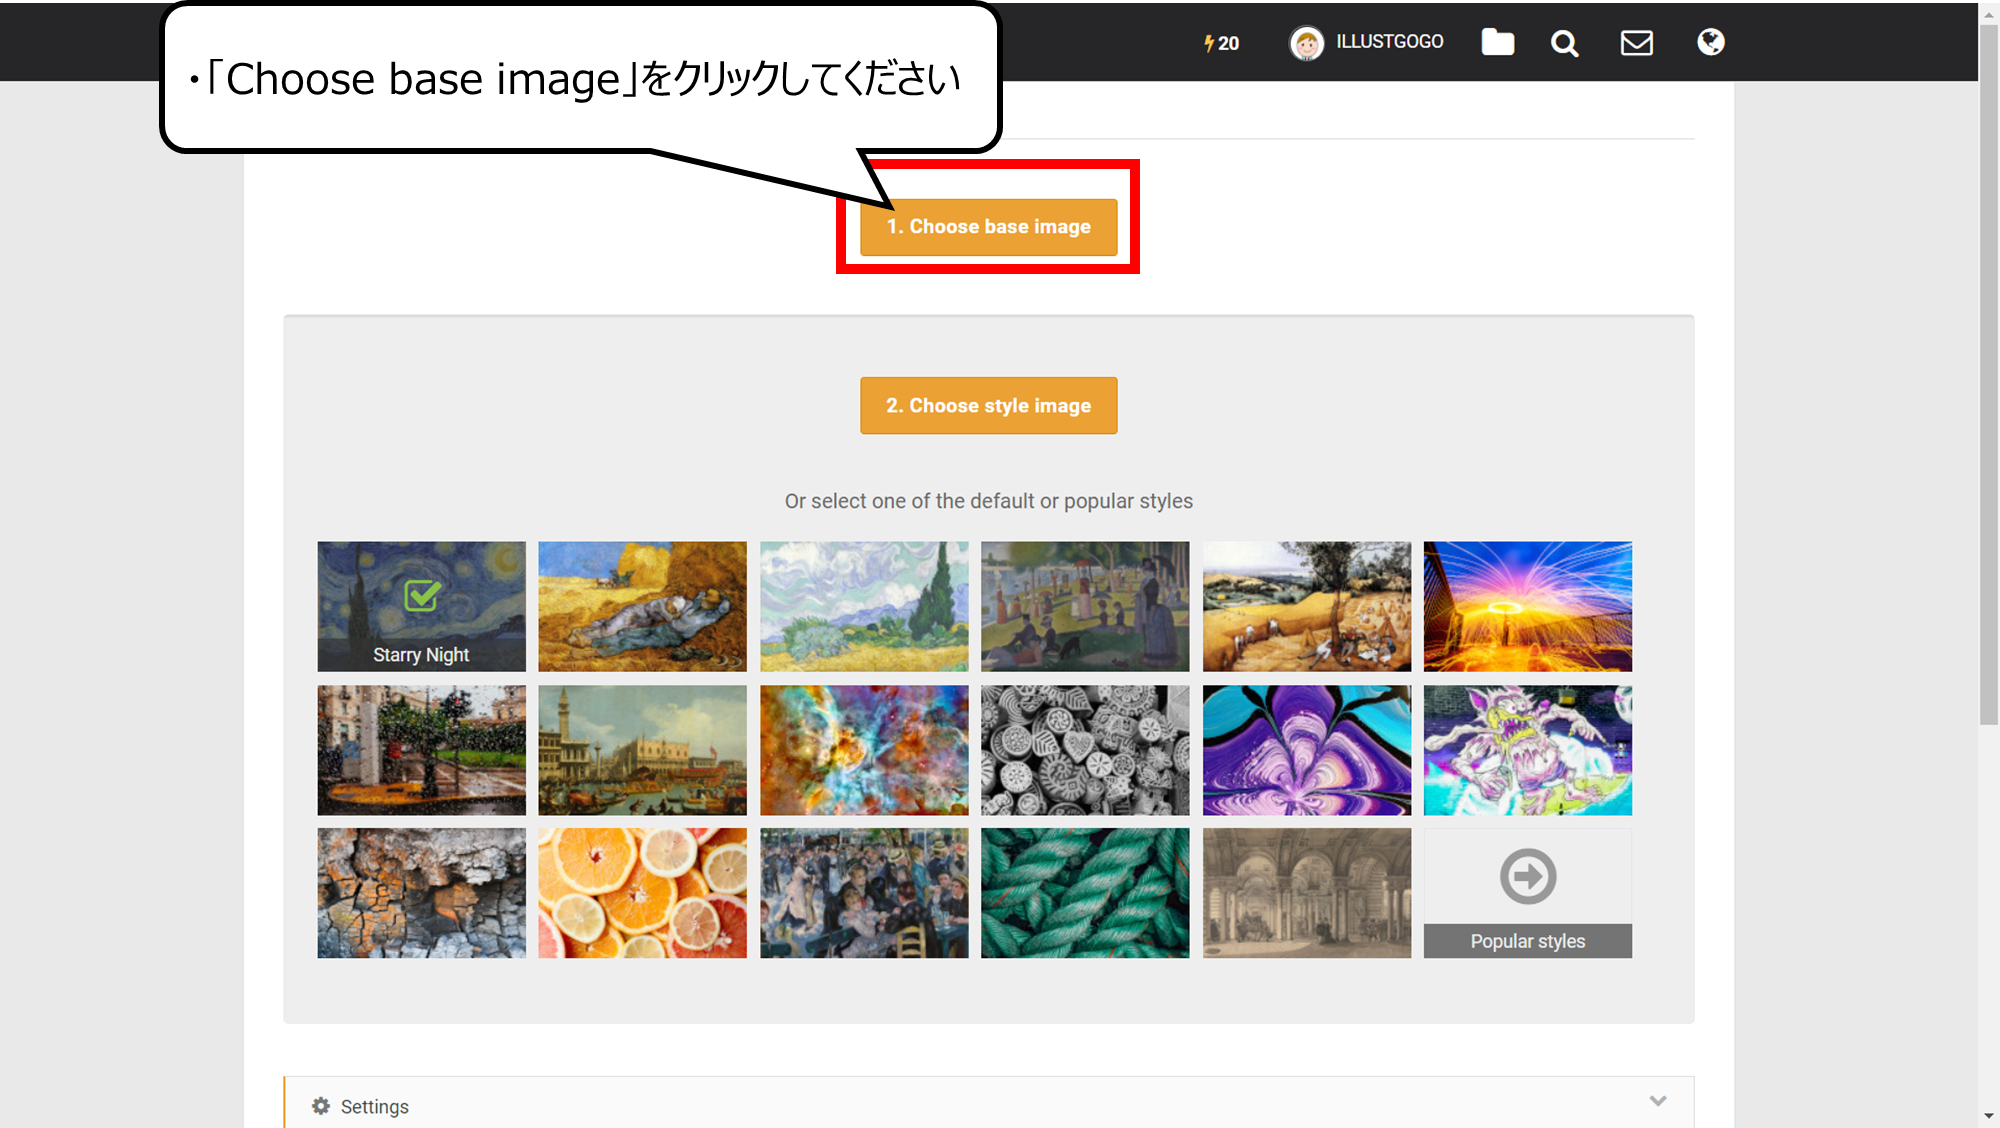
Task: Select the purple fractal flower style
Action: (x=1307, y=750)
